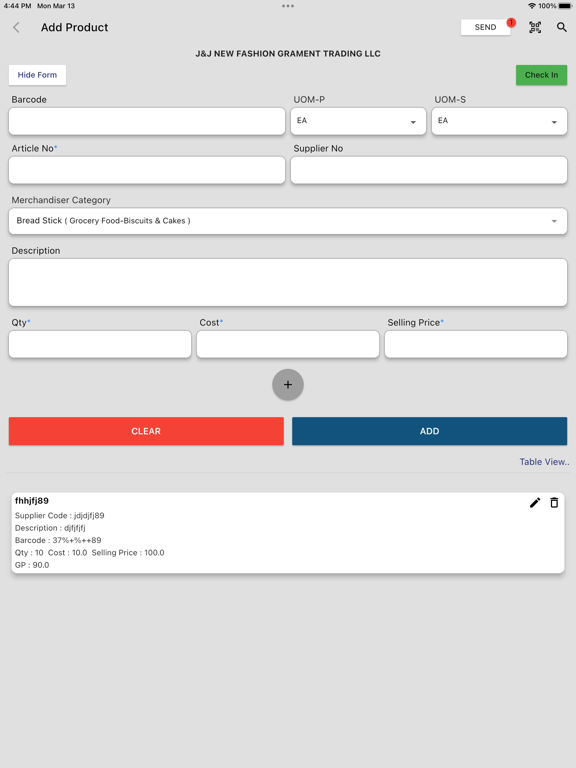Select the fhhjfj89 product title

coord(32,501)
